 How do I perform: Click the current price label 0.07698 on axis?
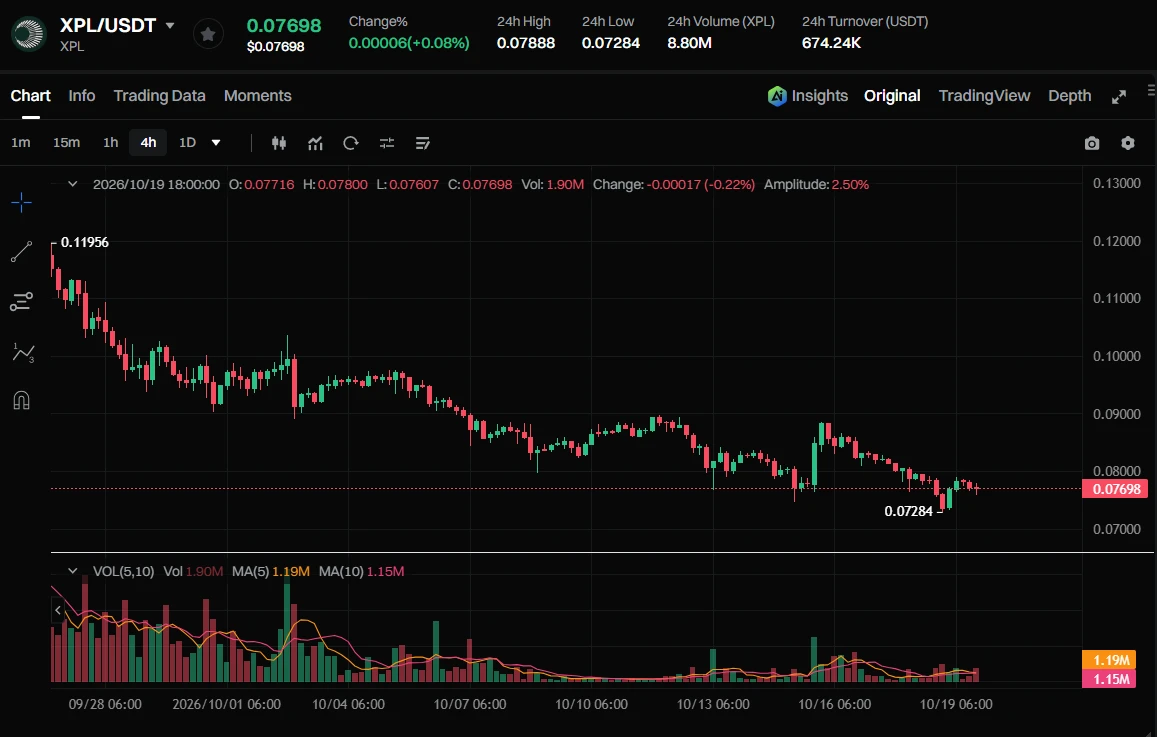point(1115,489)
